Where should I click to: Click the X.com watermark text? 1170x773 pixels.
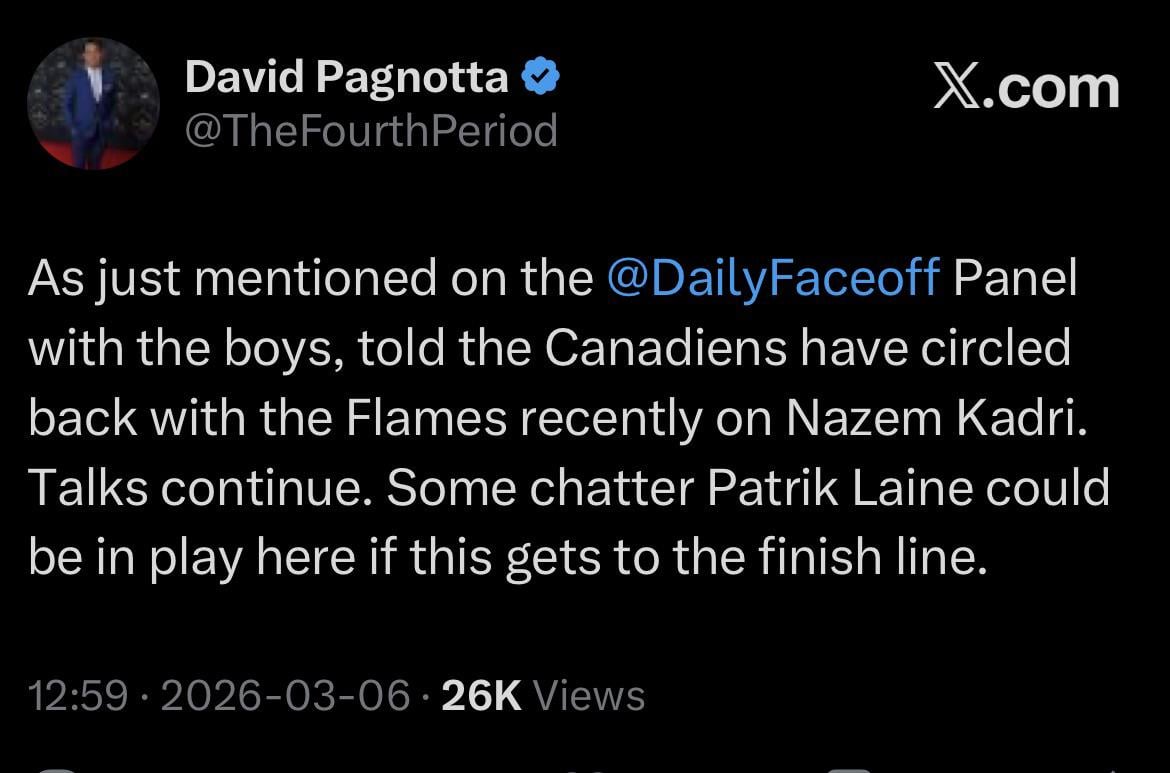(x=1025, y=87)
